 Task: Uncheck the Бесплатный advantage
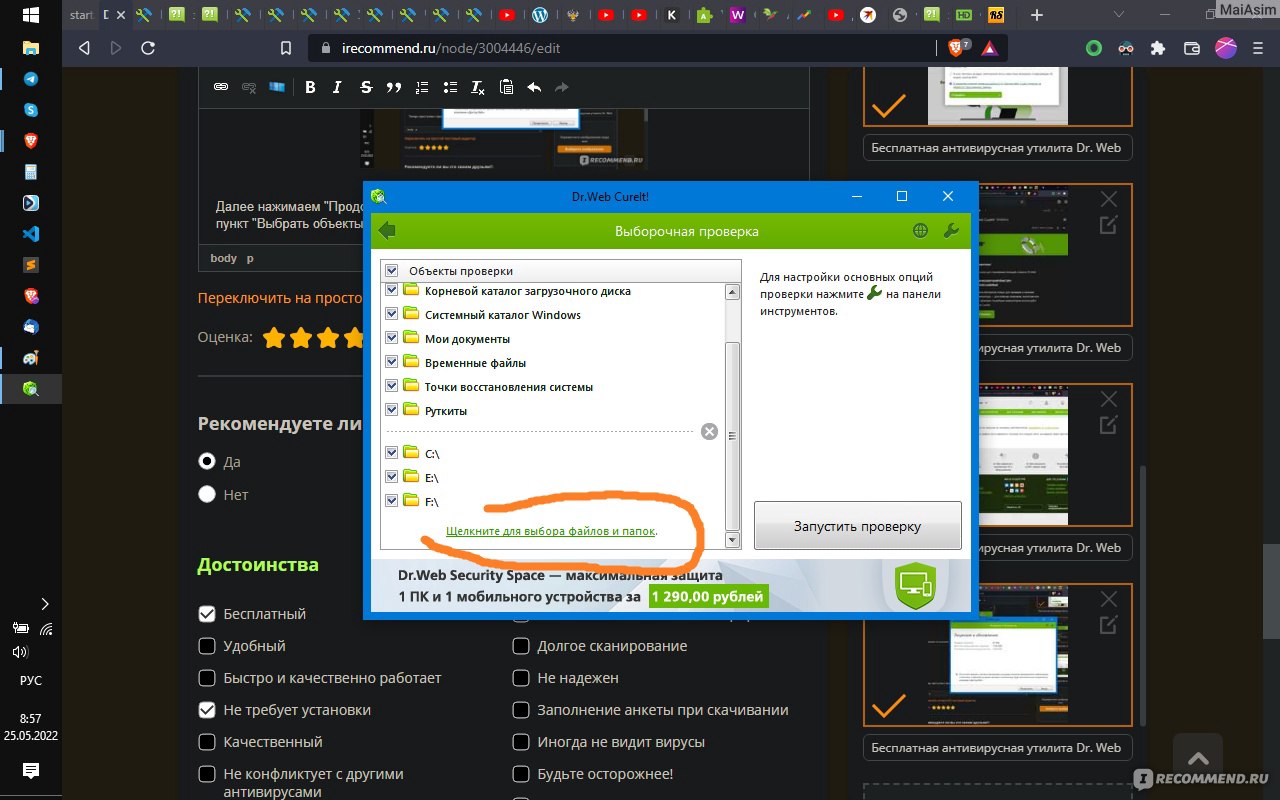pos(207,614)
